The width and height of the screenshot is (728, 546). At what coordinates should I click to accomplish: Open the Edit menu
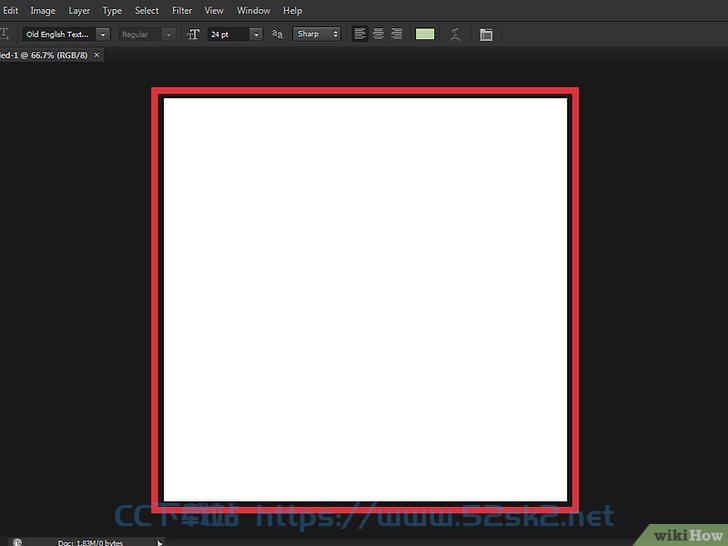point(10,10)
